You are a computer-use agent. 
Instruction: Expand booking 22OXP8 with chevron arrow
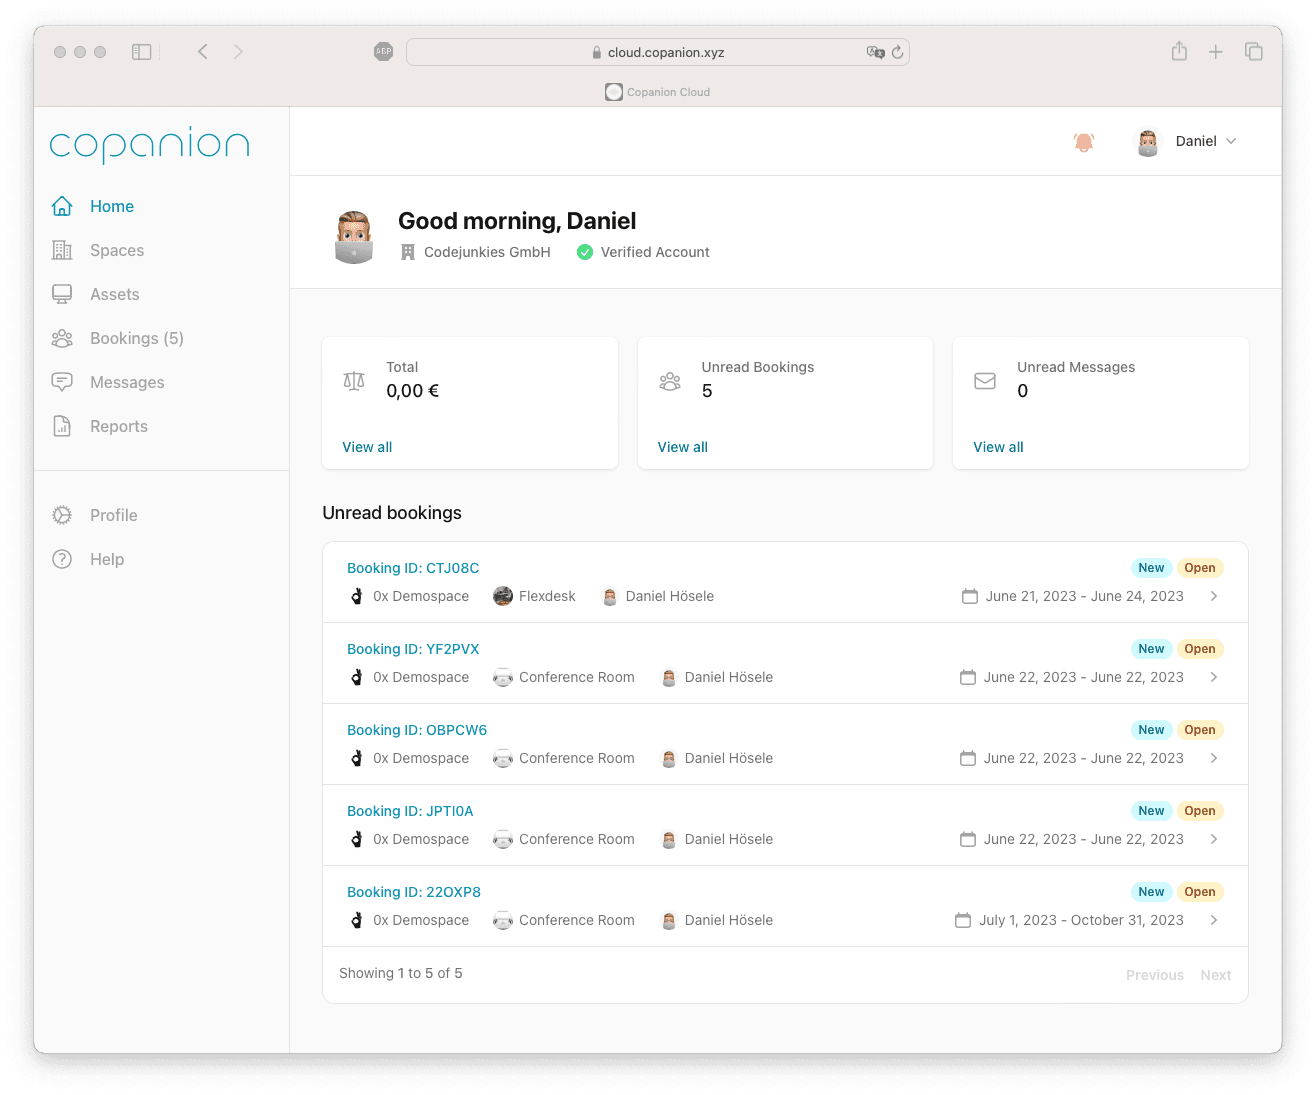point(1213,920)
